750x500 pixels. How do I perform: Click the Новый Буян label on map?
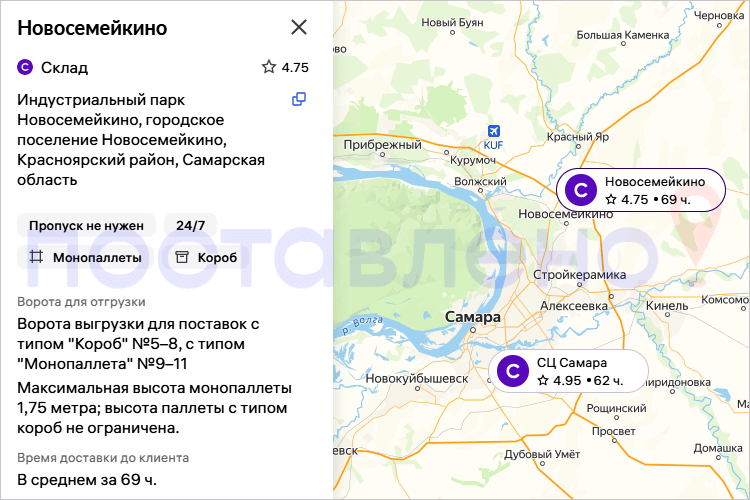[x=452, y=22]
